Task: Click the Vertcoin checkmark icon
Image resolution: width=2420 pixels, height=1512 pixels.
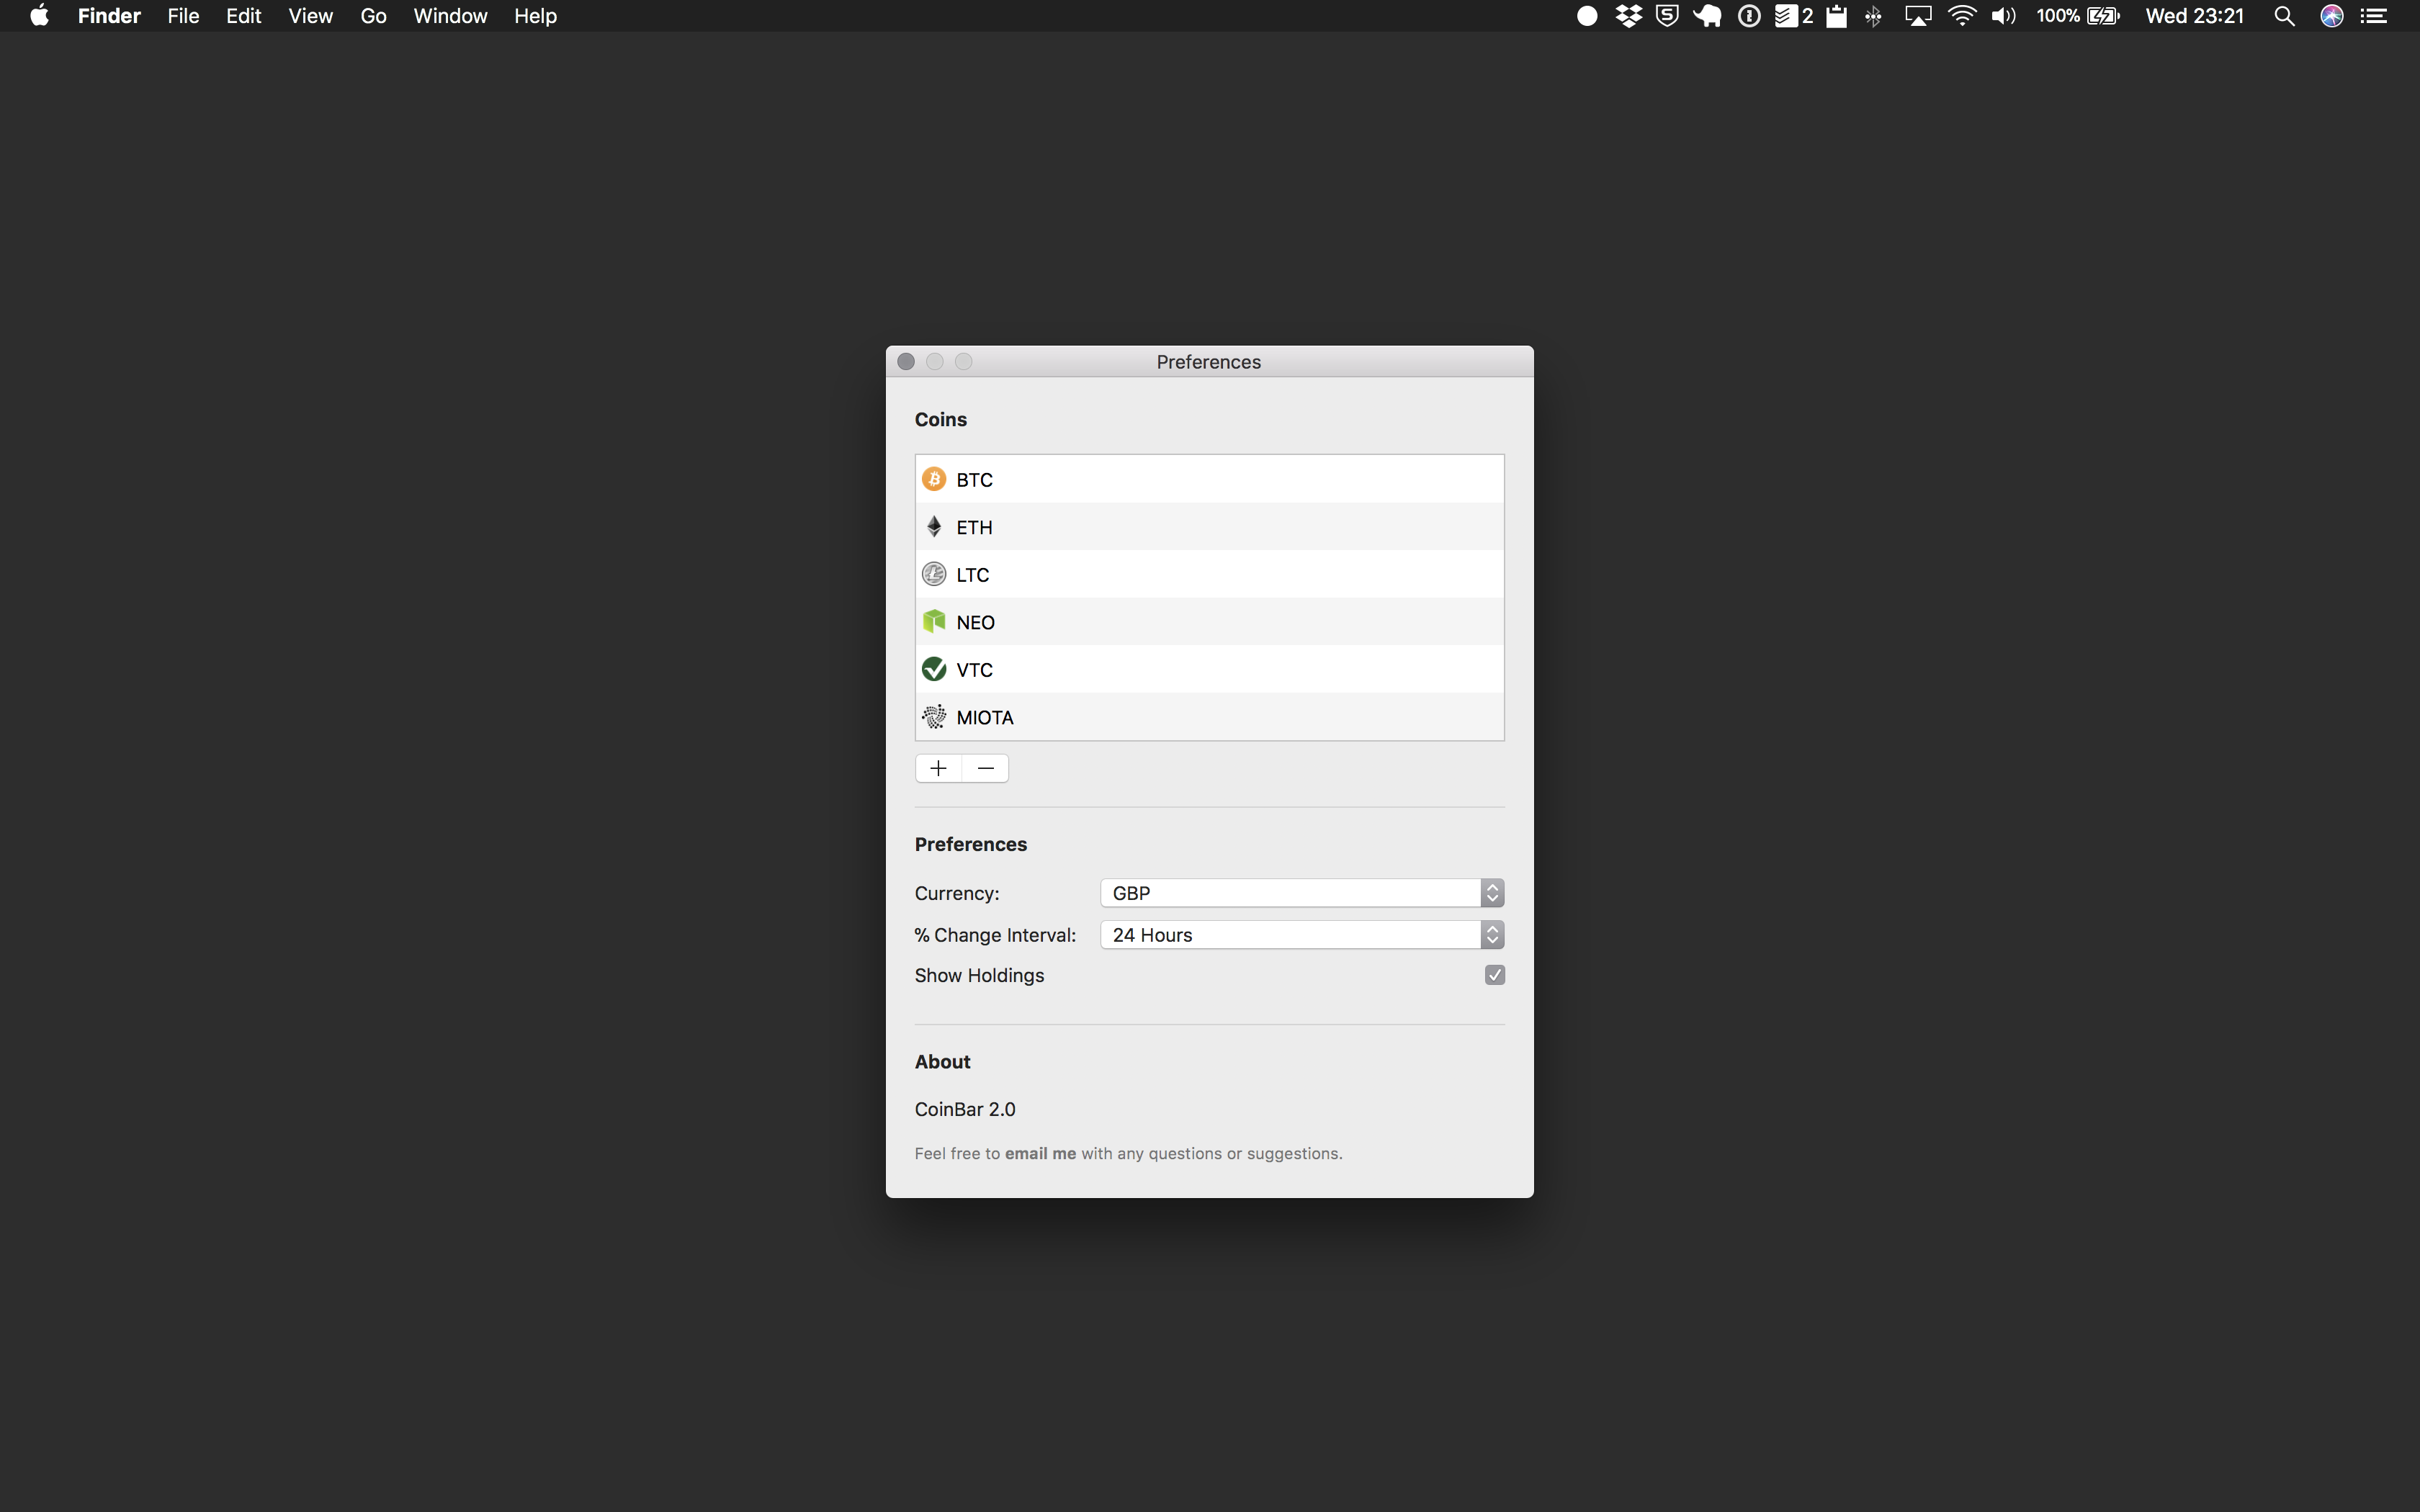Action: (x=934, y=669)
